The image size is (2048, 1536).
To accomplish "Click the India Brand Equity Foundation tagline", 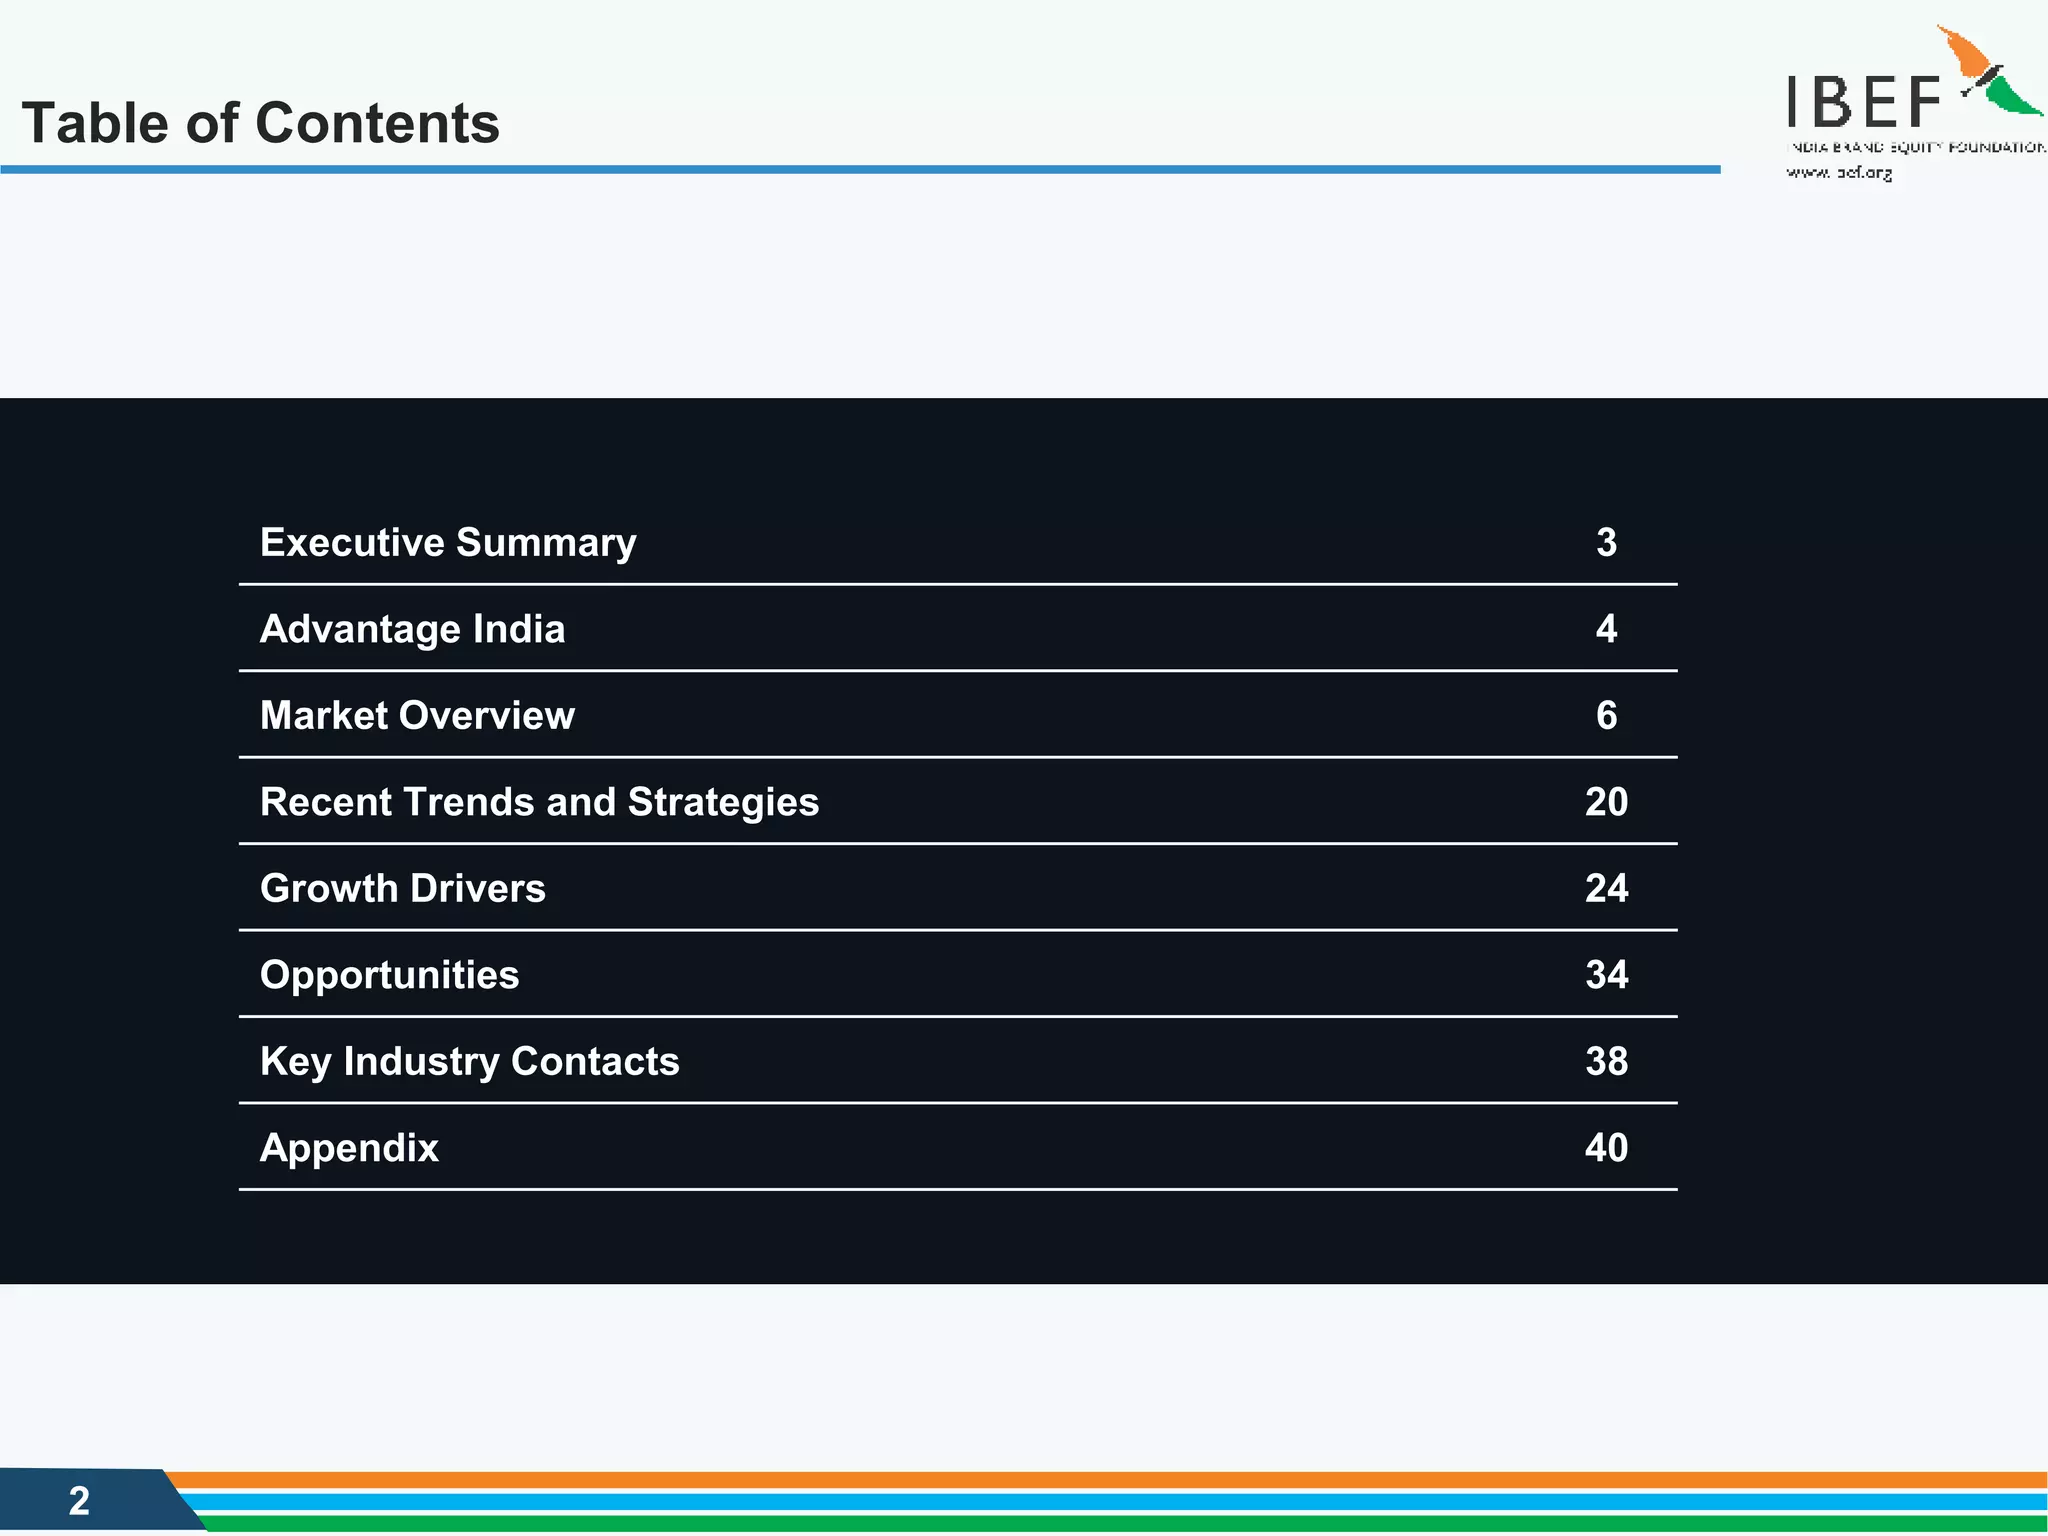I will point(1915,147).
